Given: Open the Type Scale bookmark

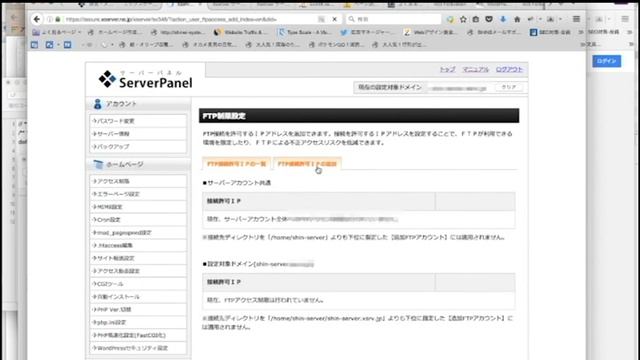Looking at the screenshot, I should coord(304,32).
